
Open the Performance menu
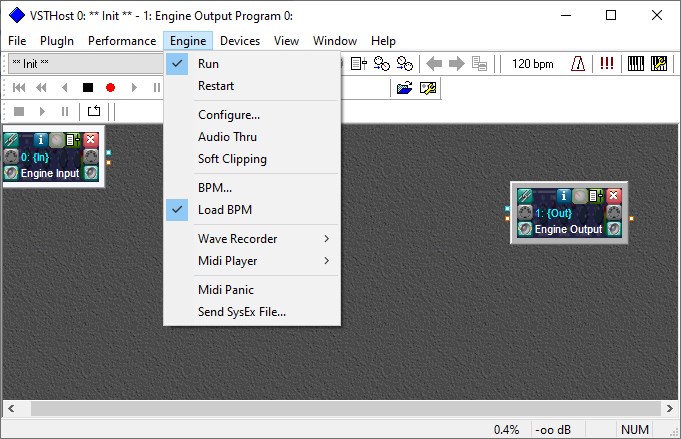(x=122, y=41)
